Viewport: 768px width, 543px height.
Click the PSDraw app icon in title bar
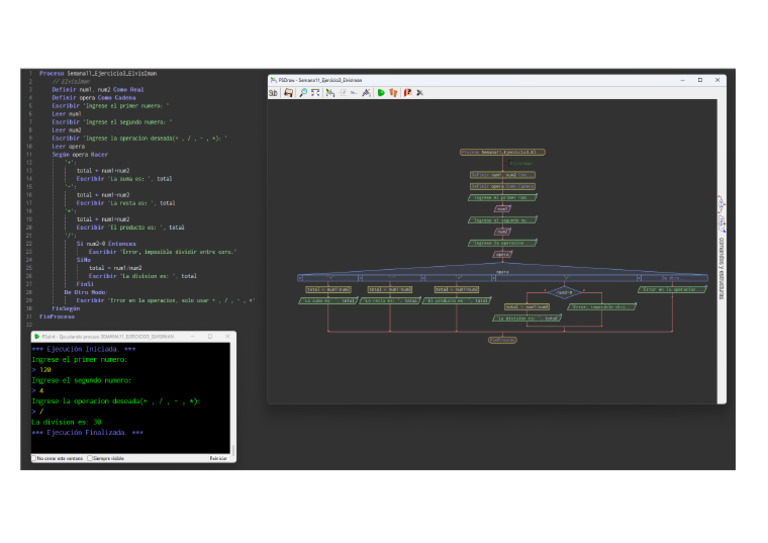point(274,80)
